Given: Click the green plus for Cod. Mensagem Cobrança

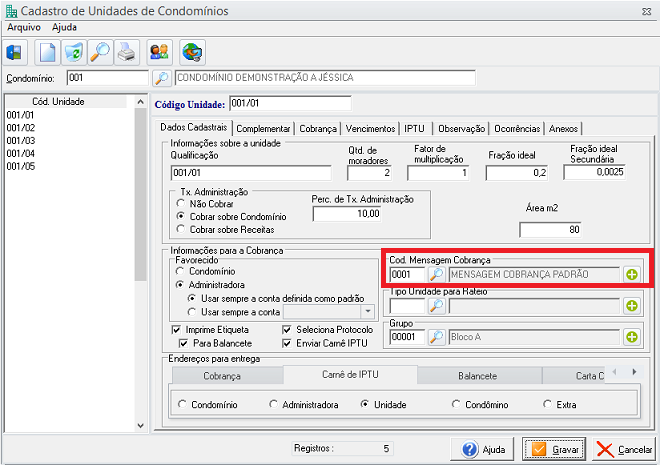Looking at the screenshot, I should [632, 274].
